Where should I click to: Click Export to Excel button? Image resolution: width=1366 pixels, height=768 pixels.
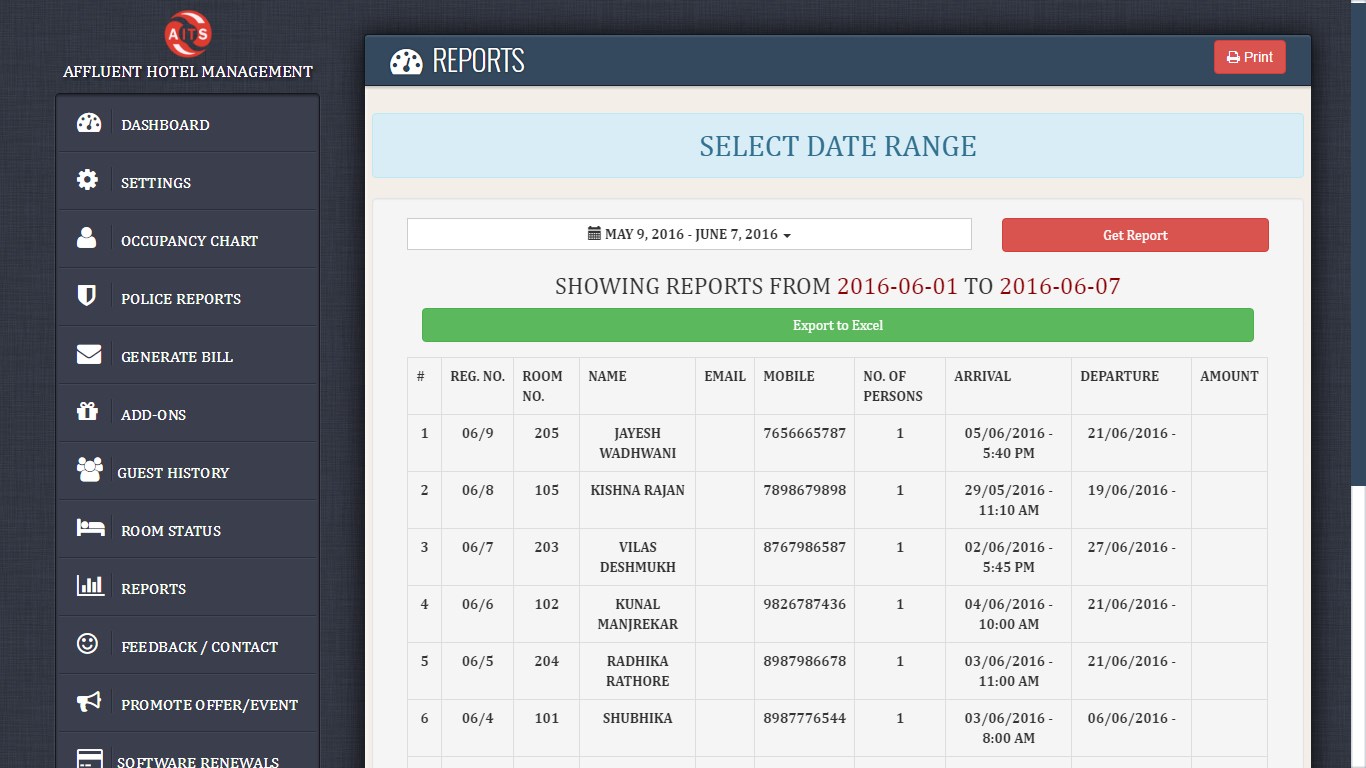click(x=838, y=325)
